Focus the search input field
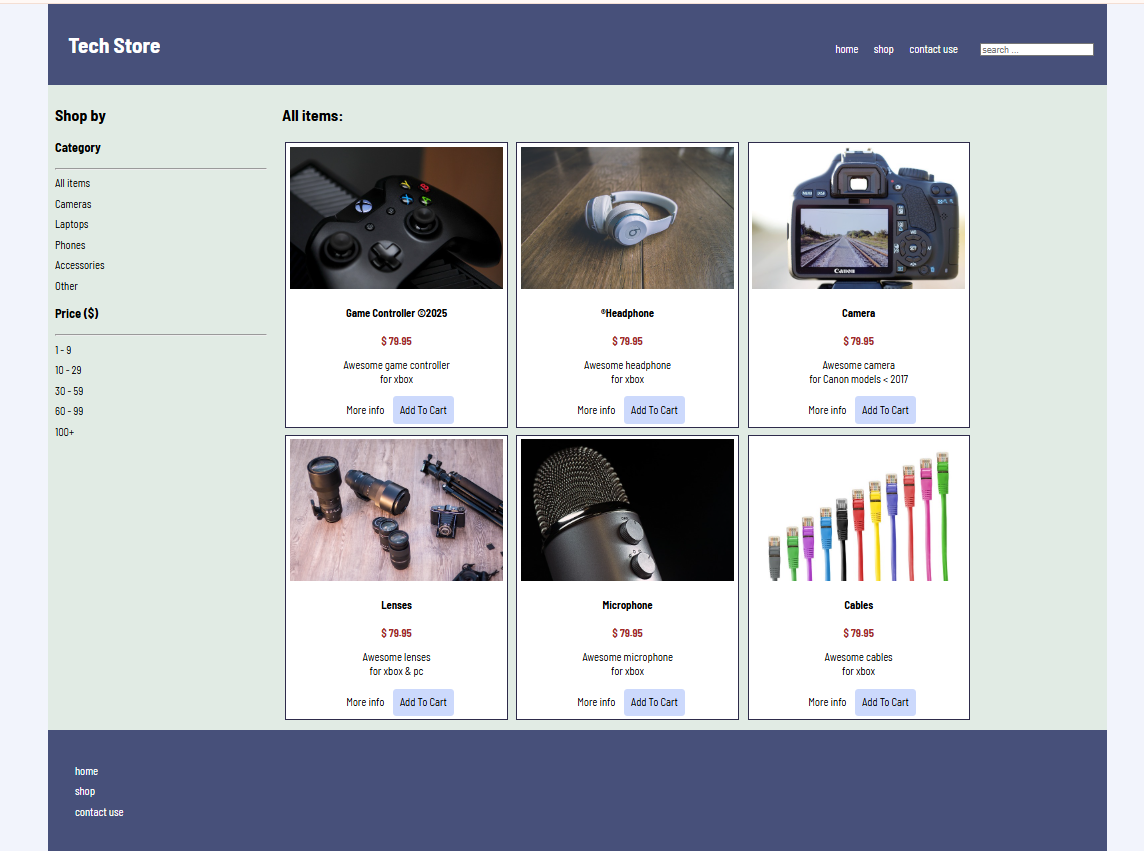Screen dimensions: 1144x851 click(1037, 50)
